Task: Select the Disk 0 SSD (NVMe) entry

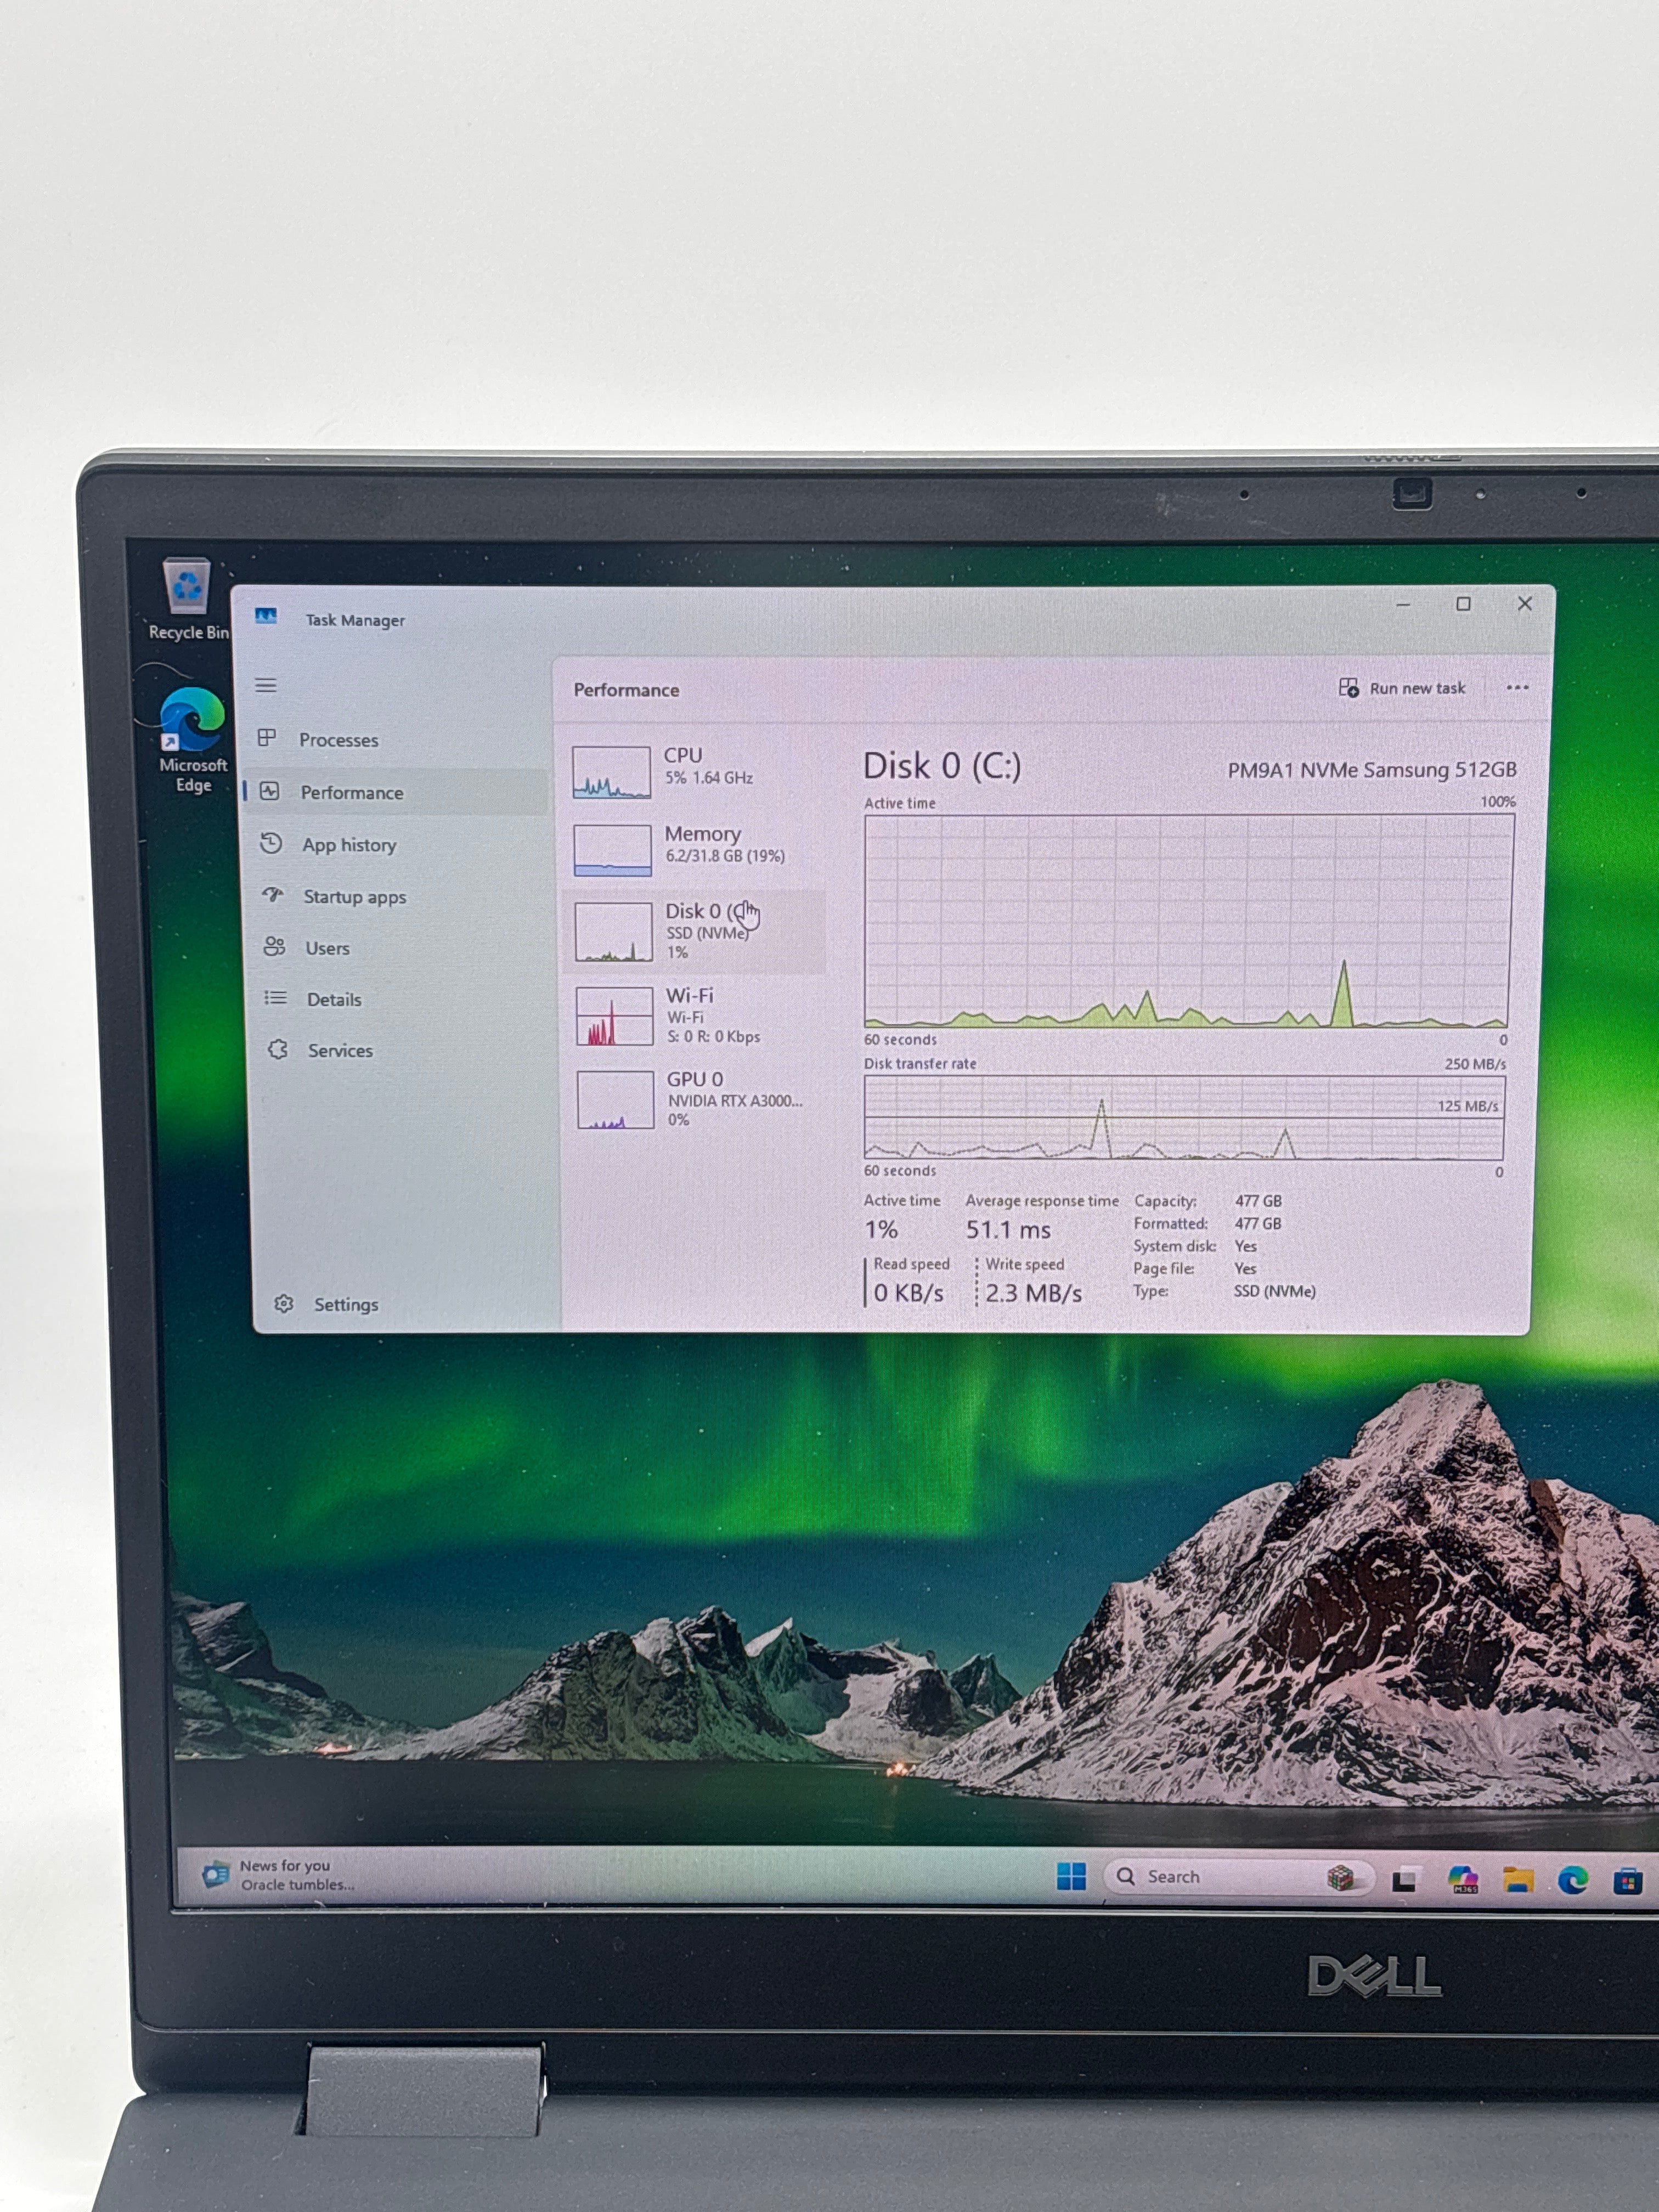Action: [694, 932]
